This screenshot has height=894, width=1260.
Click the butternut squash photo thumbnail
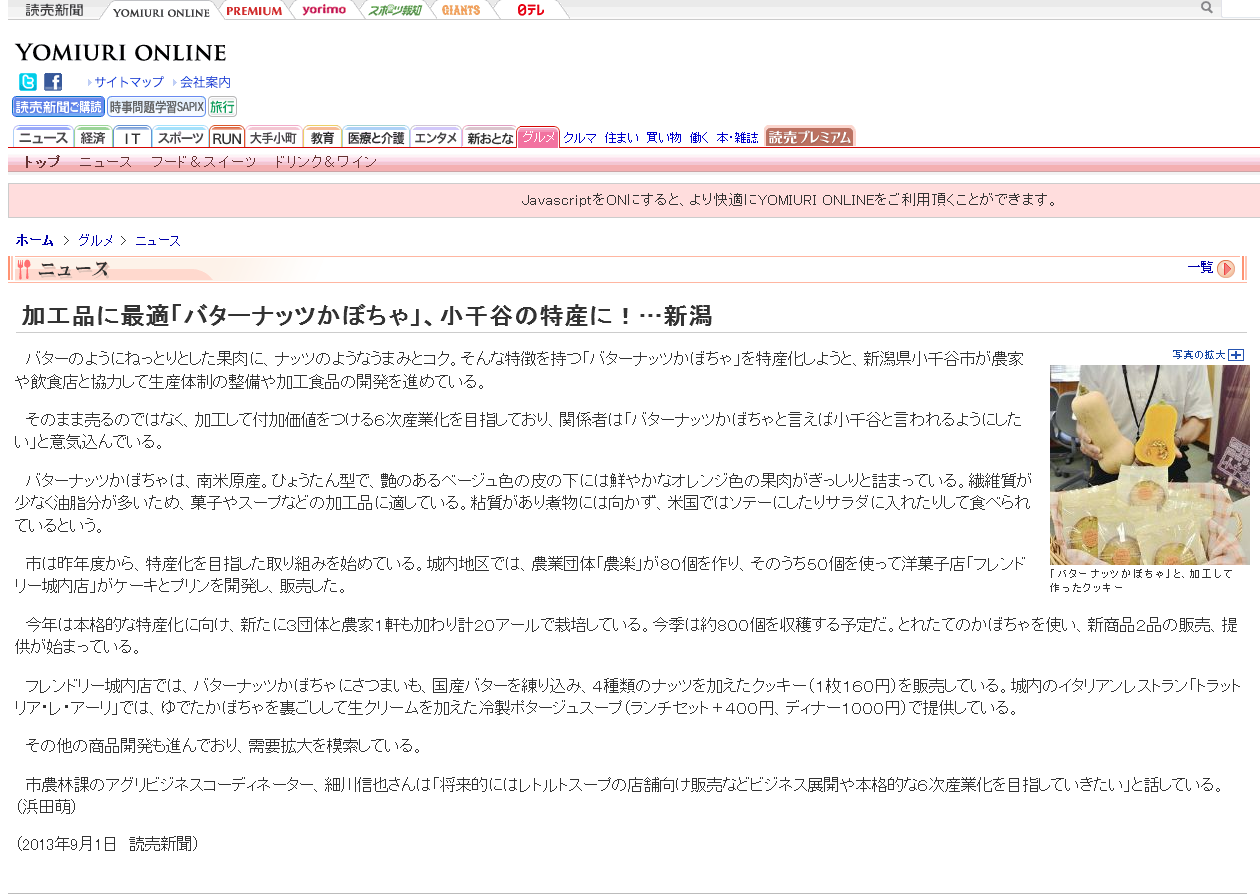point(1149,464)
